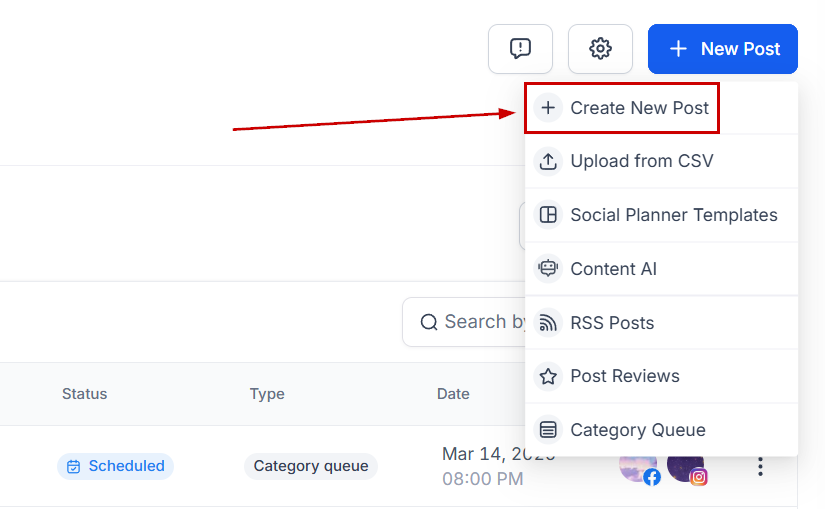Click the Social Planner Templates layout icon
The width and height of the screenshot is (825, 509).
click(x=548, y=215)
